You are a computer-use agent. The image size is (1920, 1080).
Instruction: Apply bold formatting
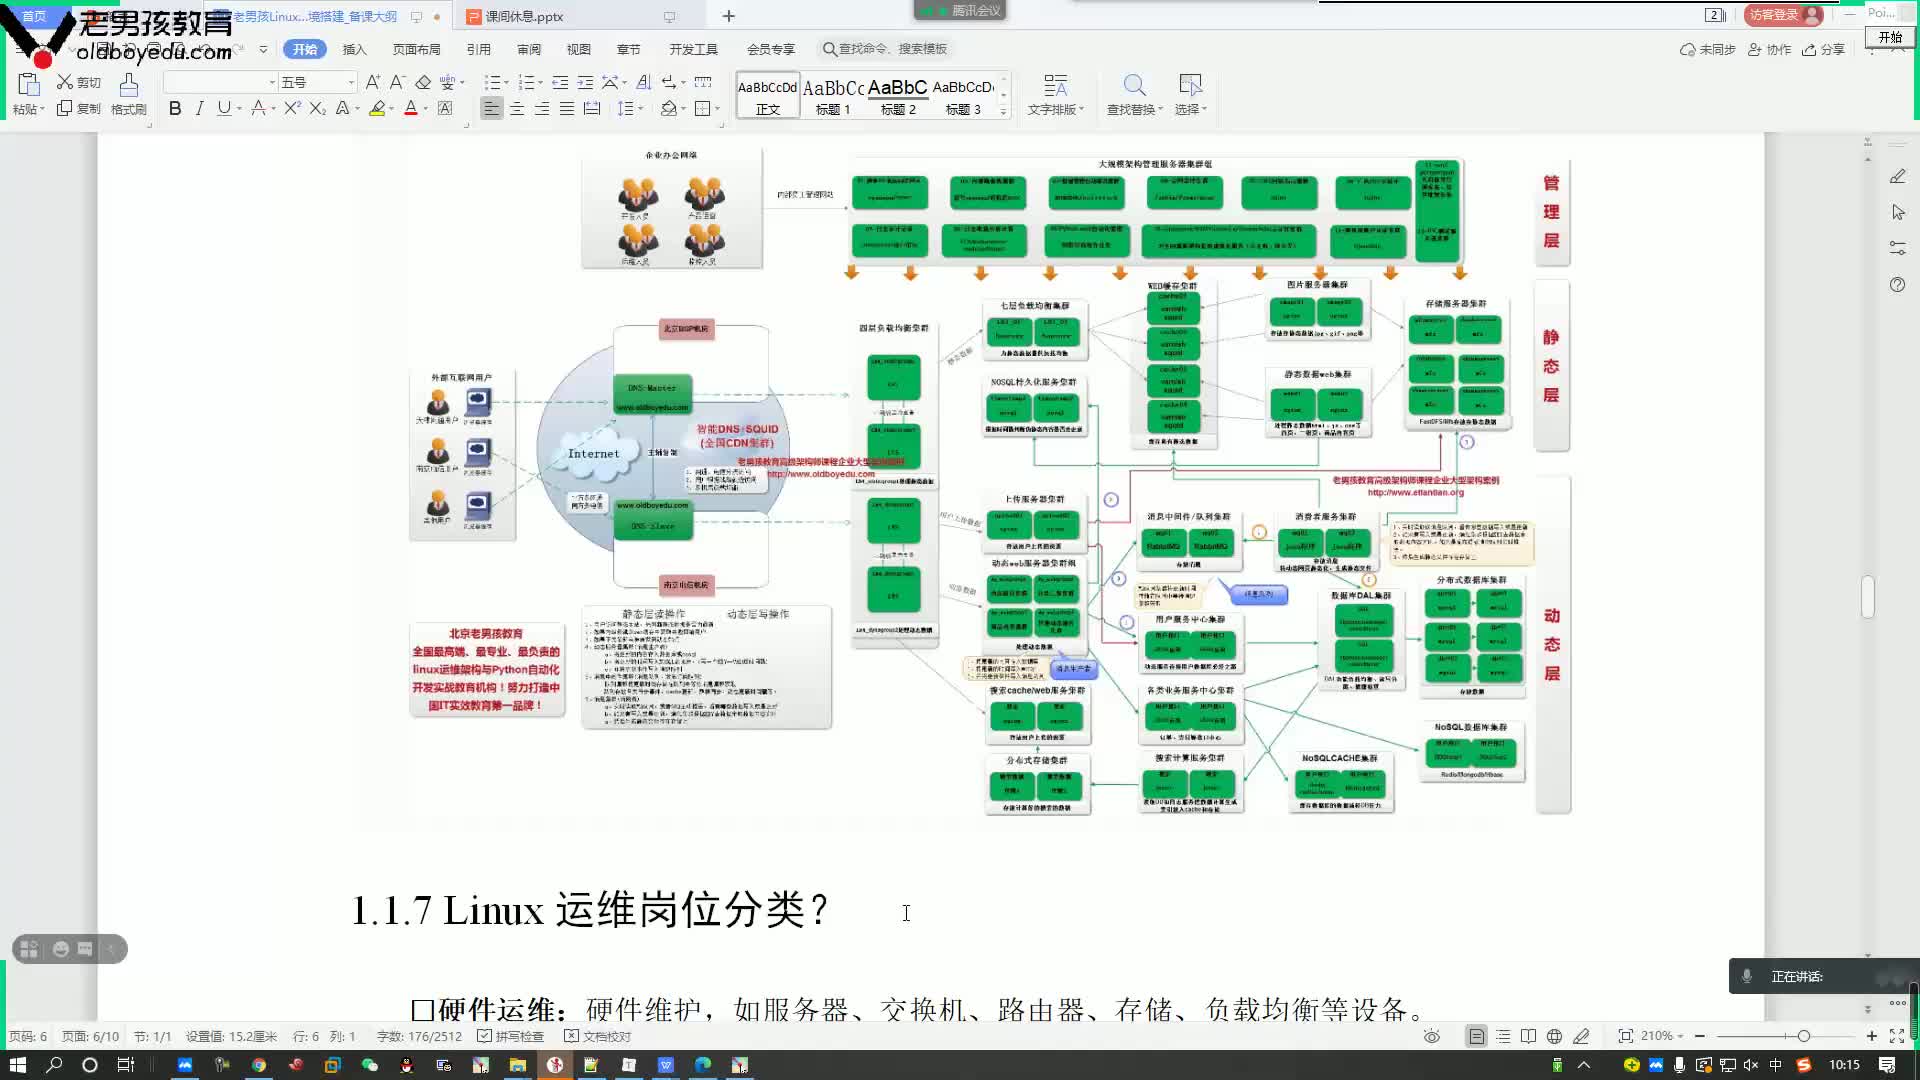tap(175, 108)
